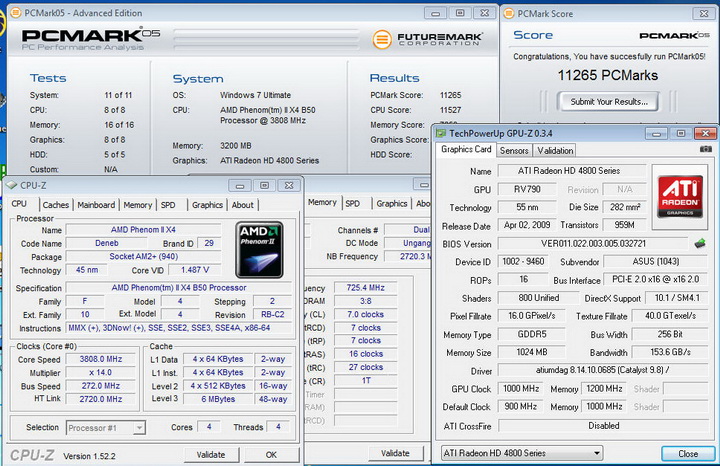Switch to the Mainboard tab in CPU-Z

[x=96, y=205]
